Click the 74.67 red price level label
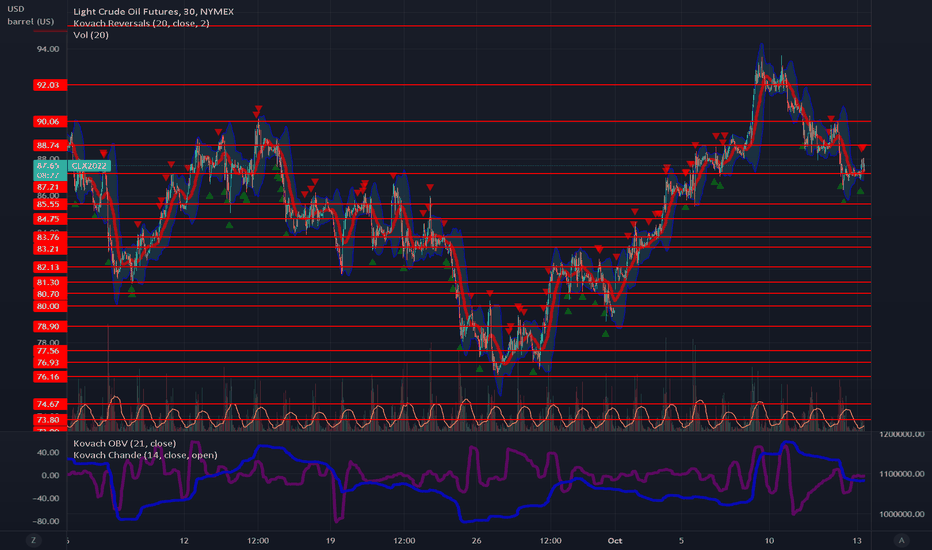Screen dimensions: 932x550 (50, 404)
